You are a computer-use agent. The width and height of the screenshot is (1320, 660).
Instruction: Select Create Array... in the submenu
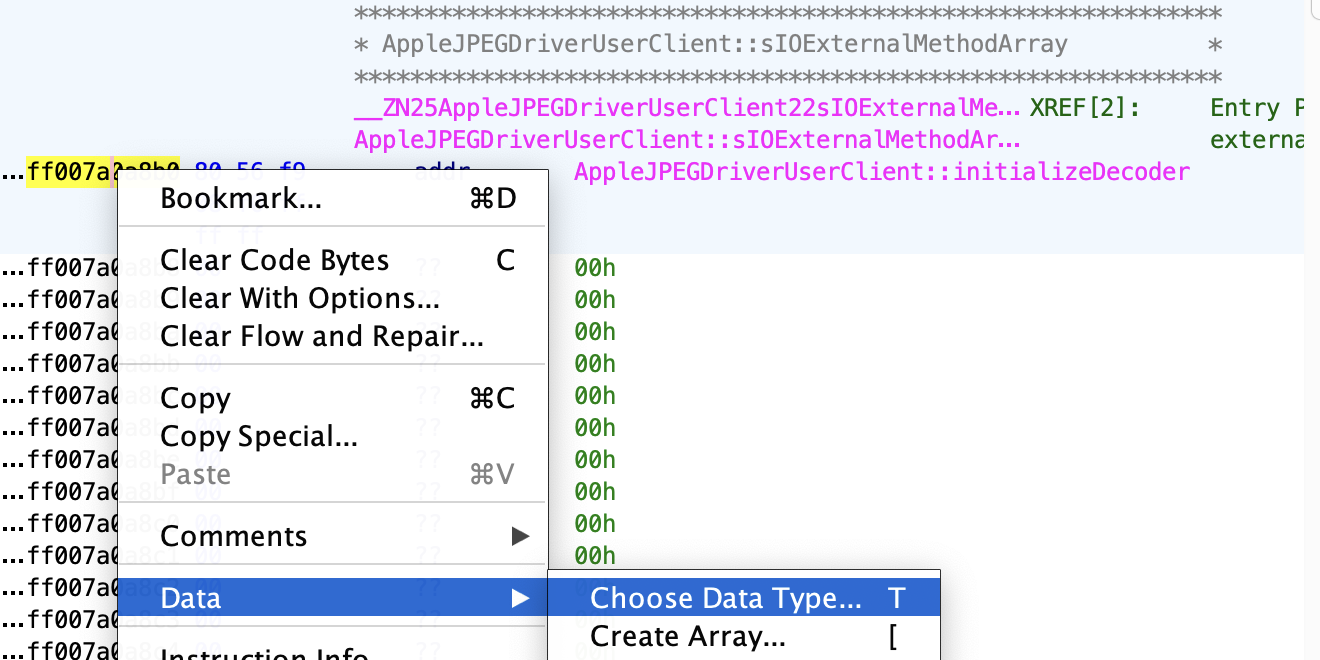(688, 636)
